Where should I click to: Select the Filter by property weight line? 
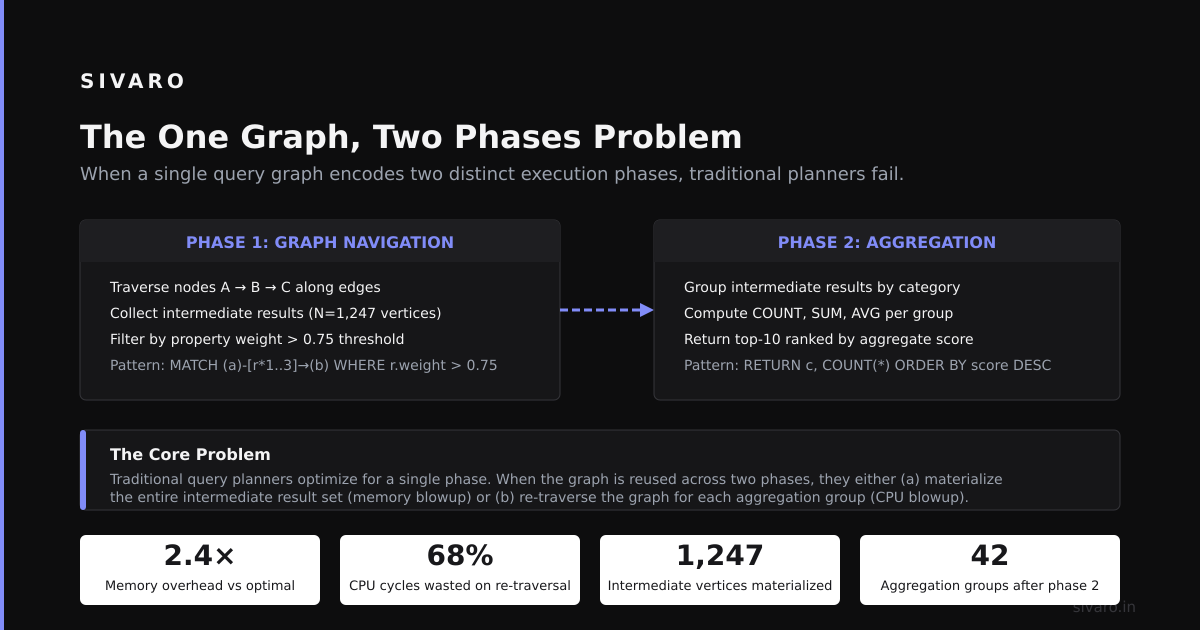(257, 339)
